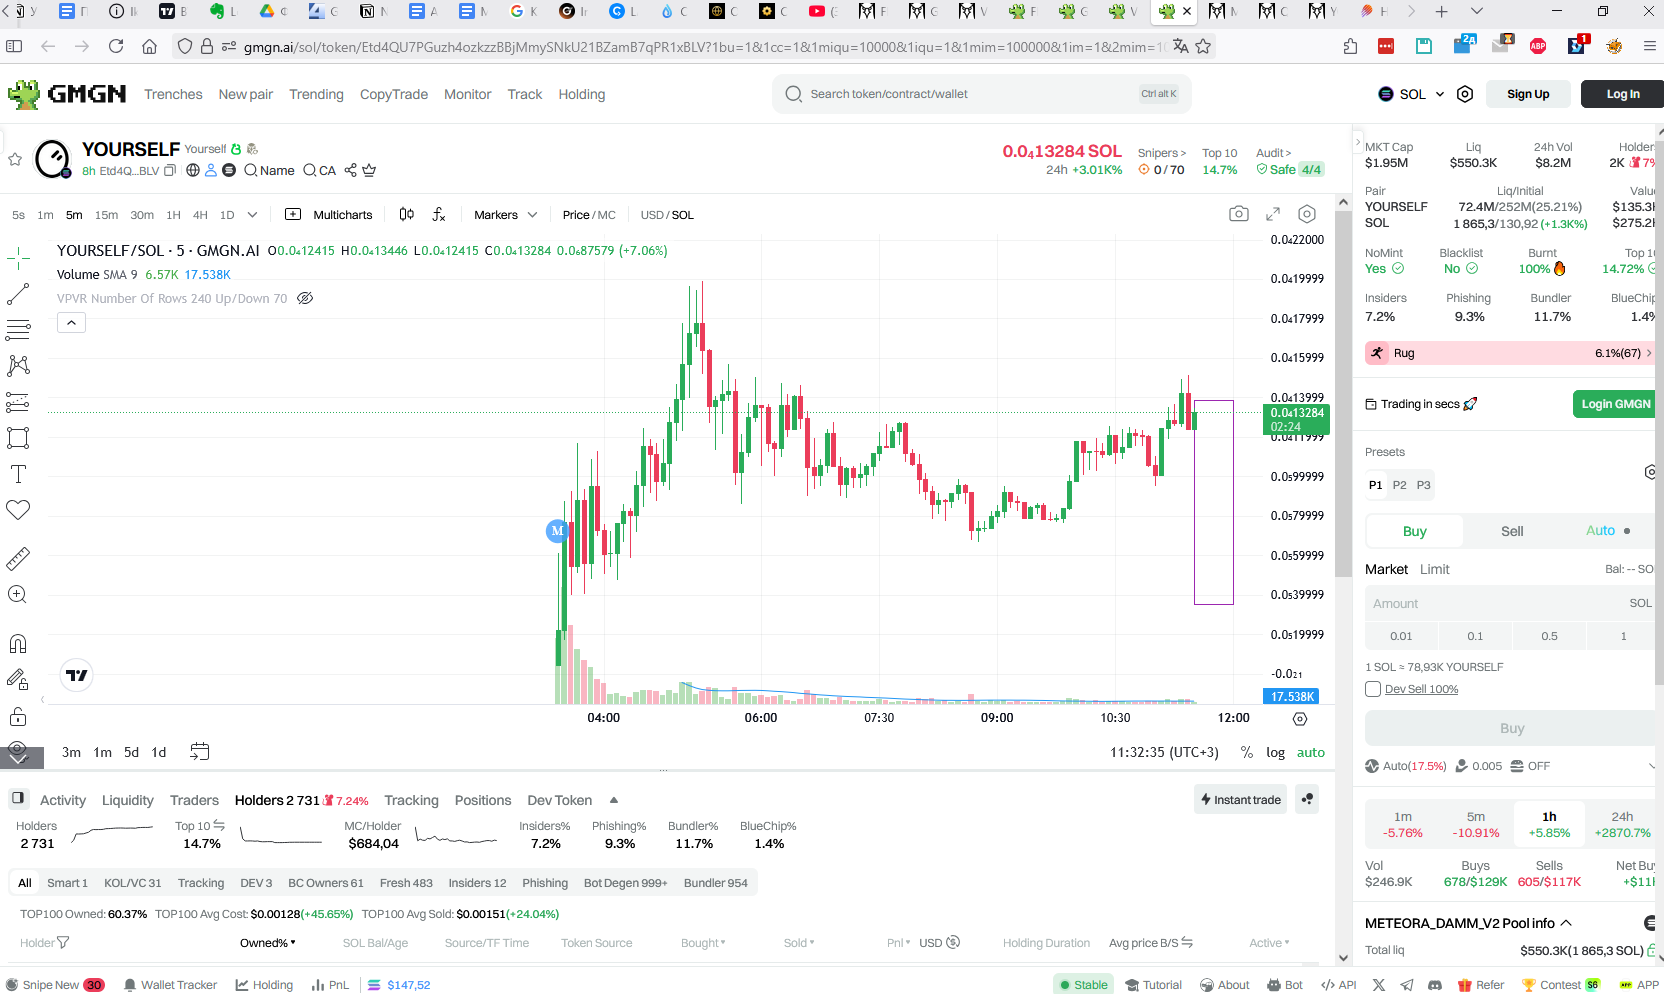Image resolution: width=1664 pixels, height=994 pixels.
Task: Select the 0.5 SOL amount preset
Action: click(x=1549, y=636)
